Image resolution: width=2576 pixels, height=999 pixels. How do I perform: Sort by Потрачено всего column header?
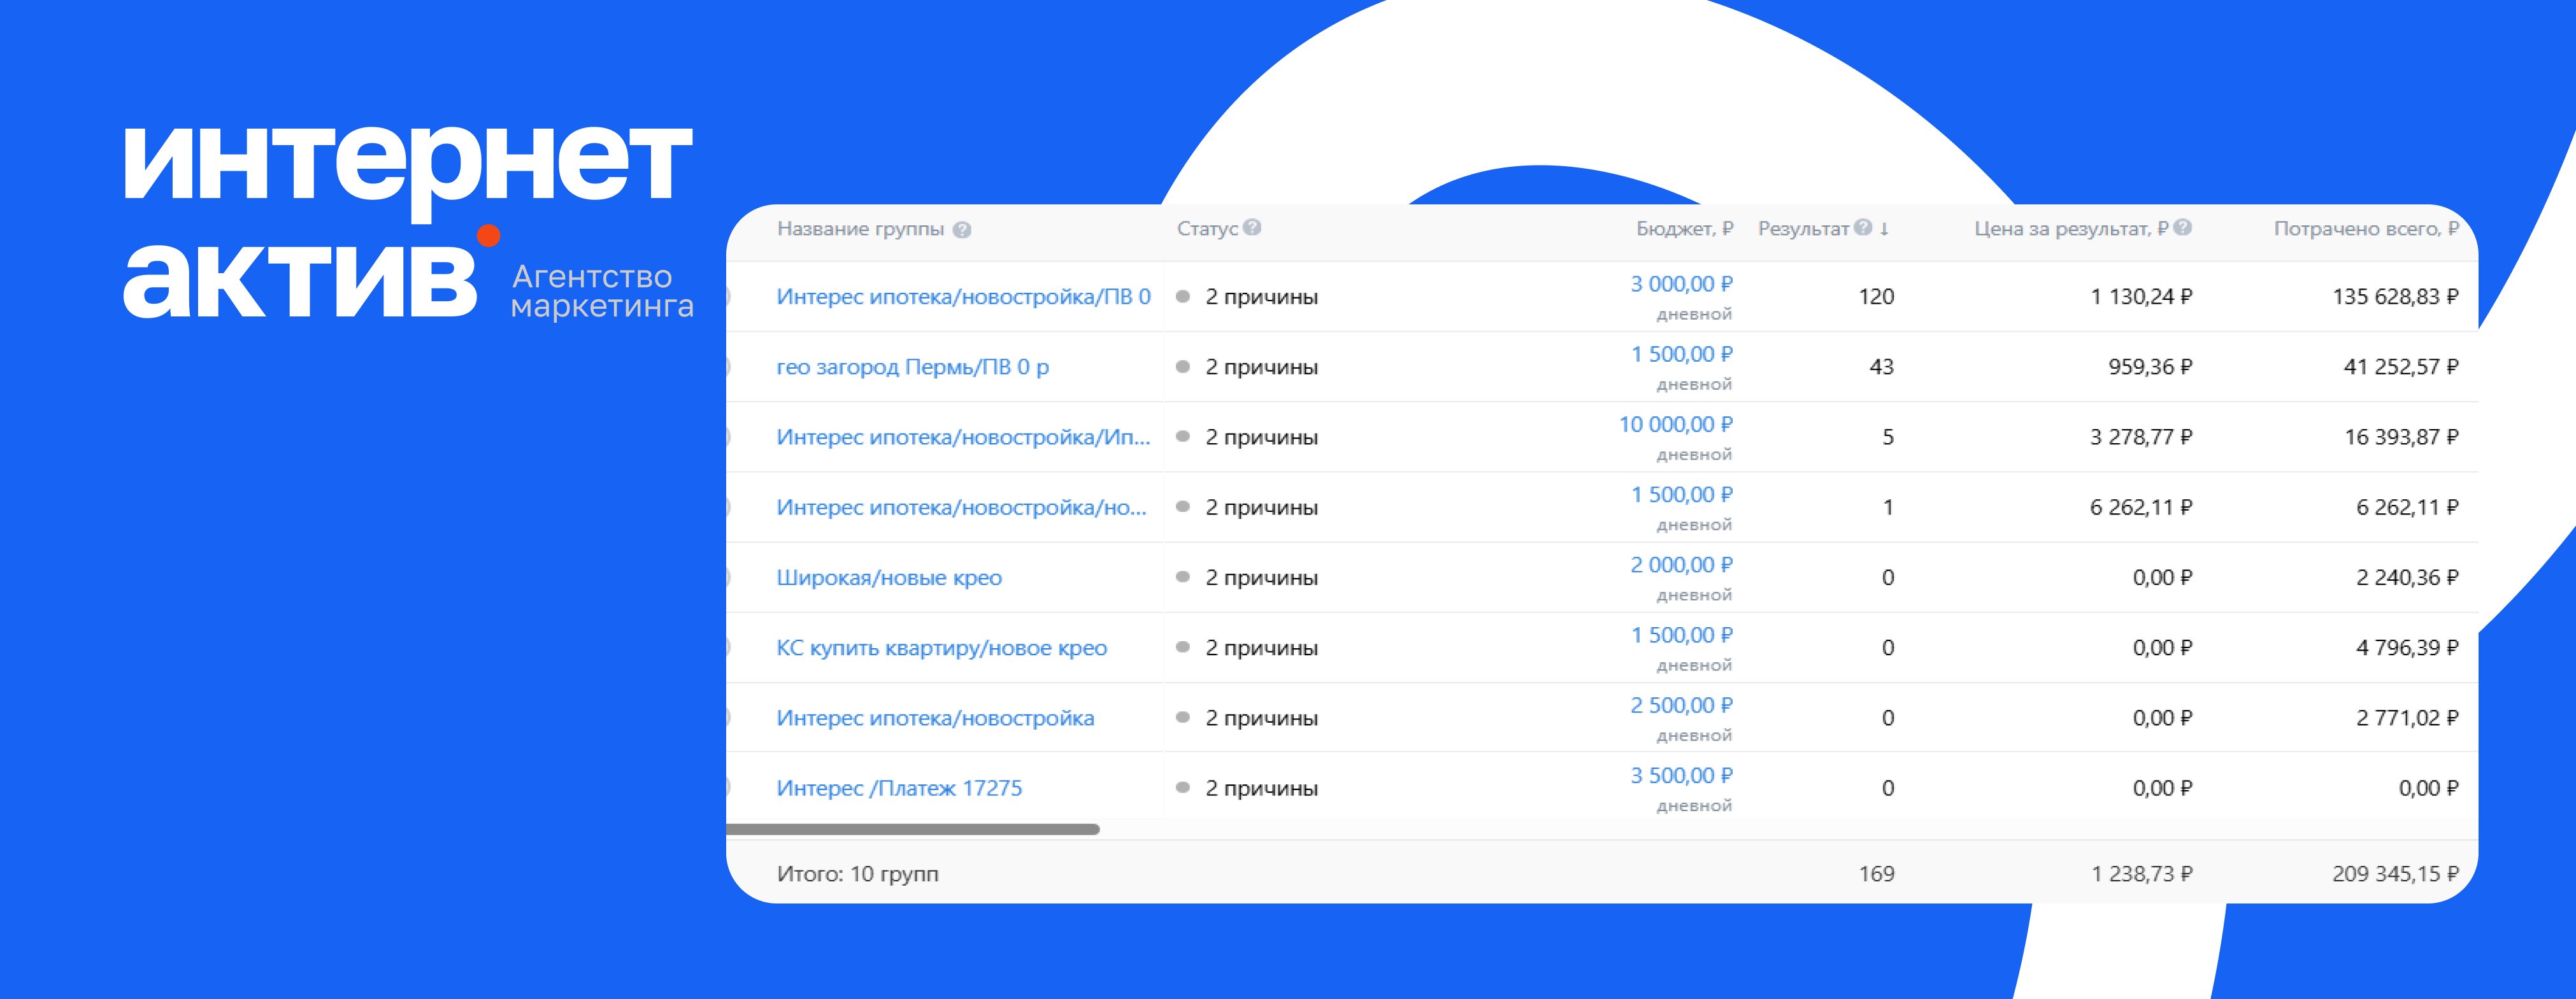point(2365,229)
